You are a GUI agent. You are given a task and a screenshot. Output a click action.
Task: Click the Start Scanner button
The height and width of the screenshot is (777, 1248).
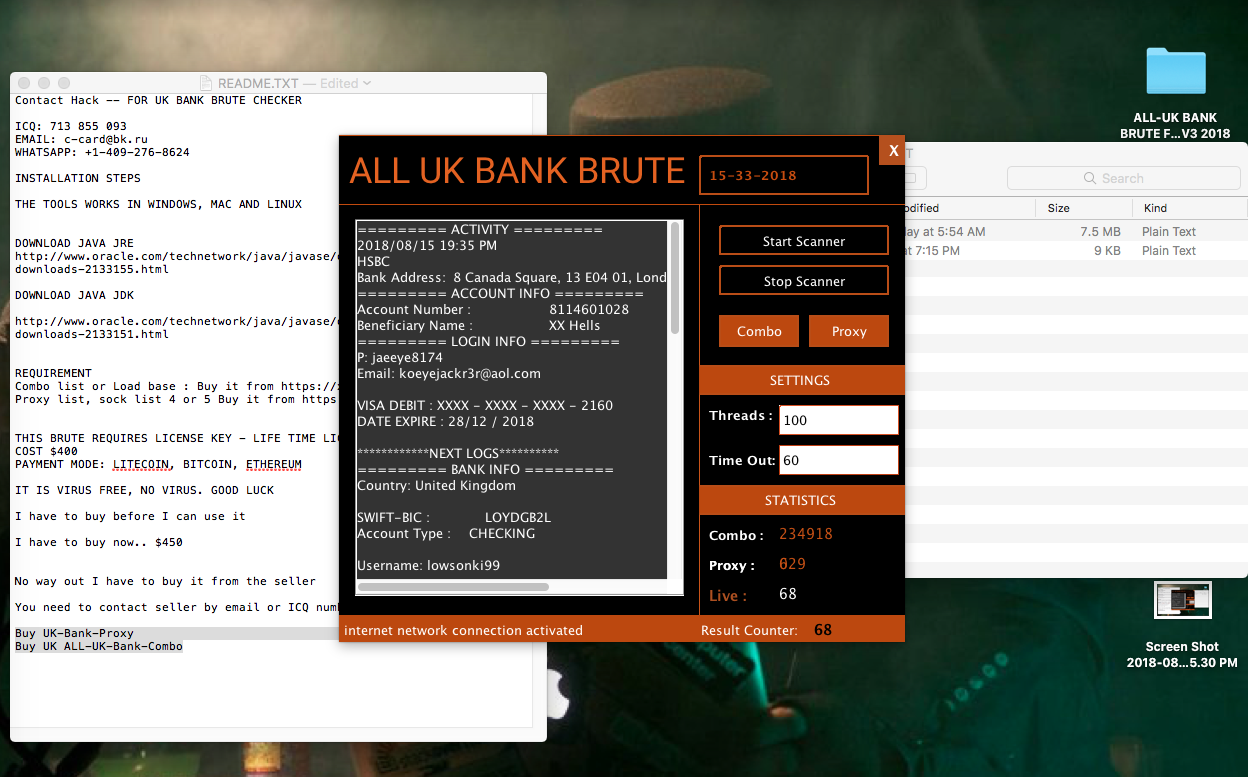(804, 241)
